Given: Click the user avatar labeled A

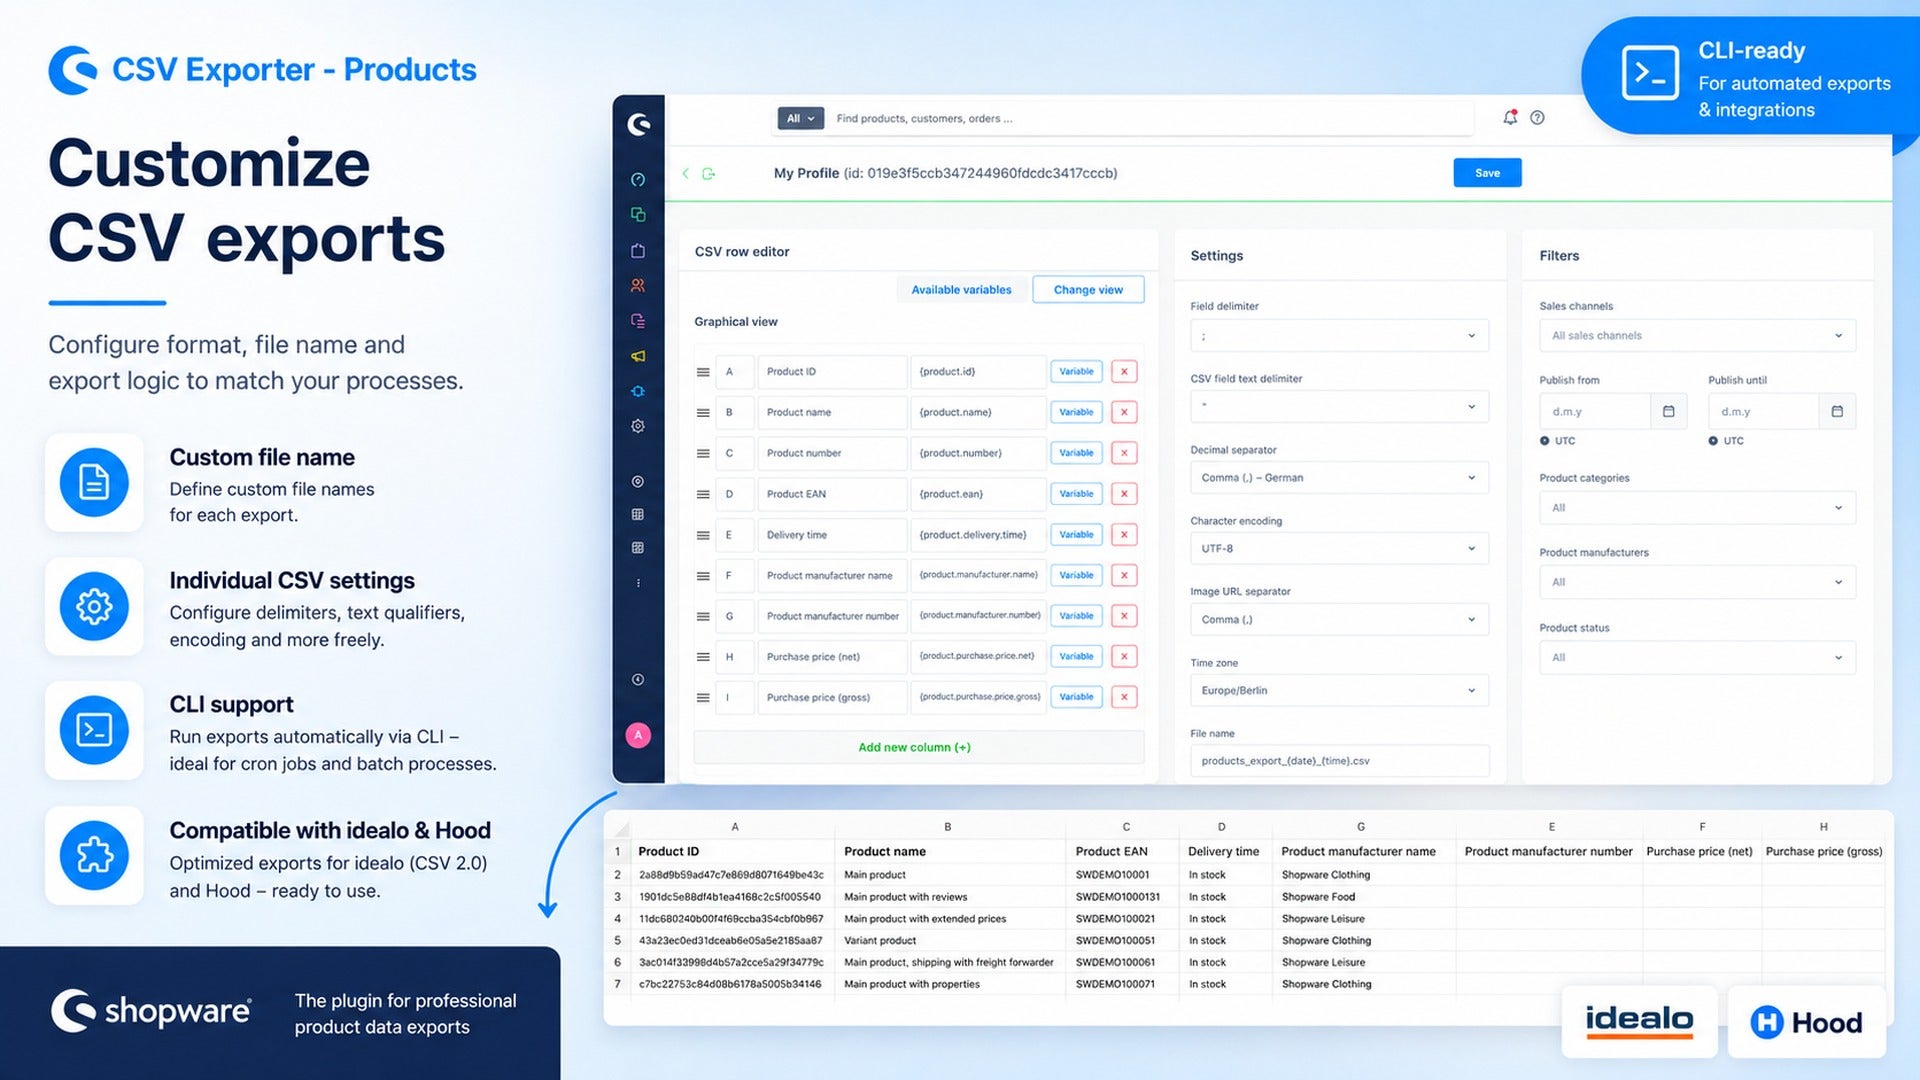Looking at the screenshot, I should 638,735.
